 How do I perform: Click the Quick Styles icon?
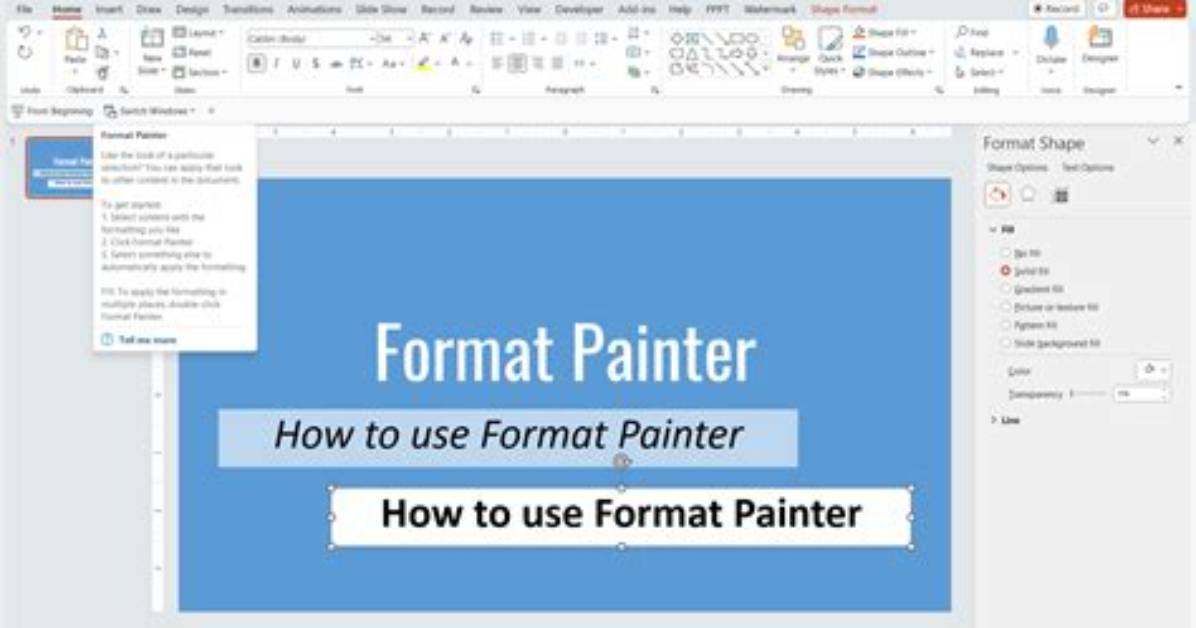pyautogui.click(x=830, y=40)
